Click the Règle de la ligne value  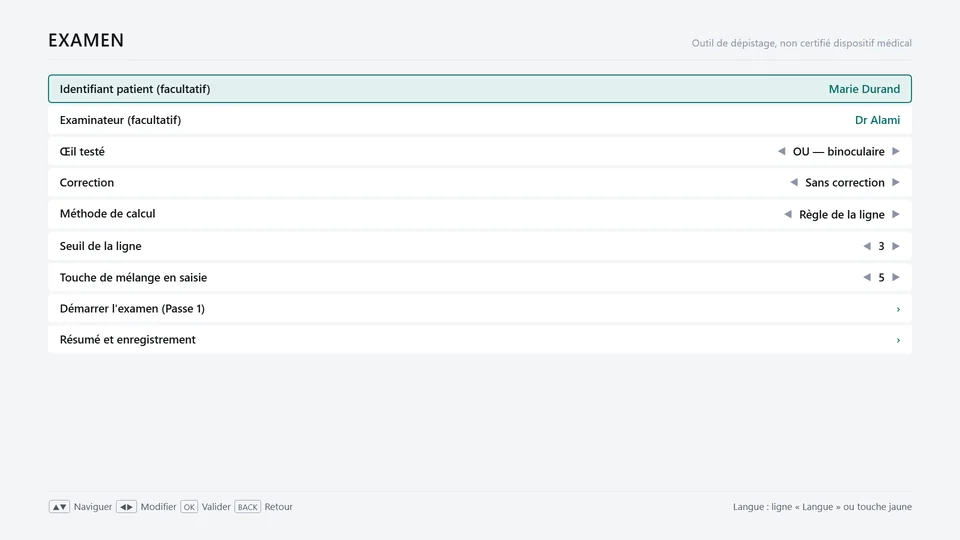(x=841, y=214)
